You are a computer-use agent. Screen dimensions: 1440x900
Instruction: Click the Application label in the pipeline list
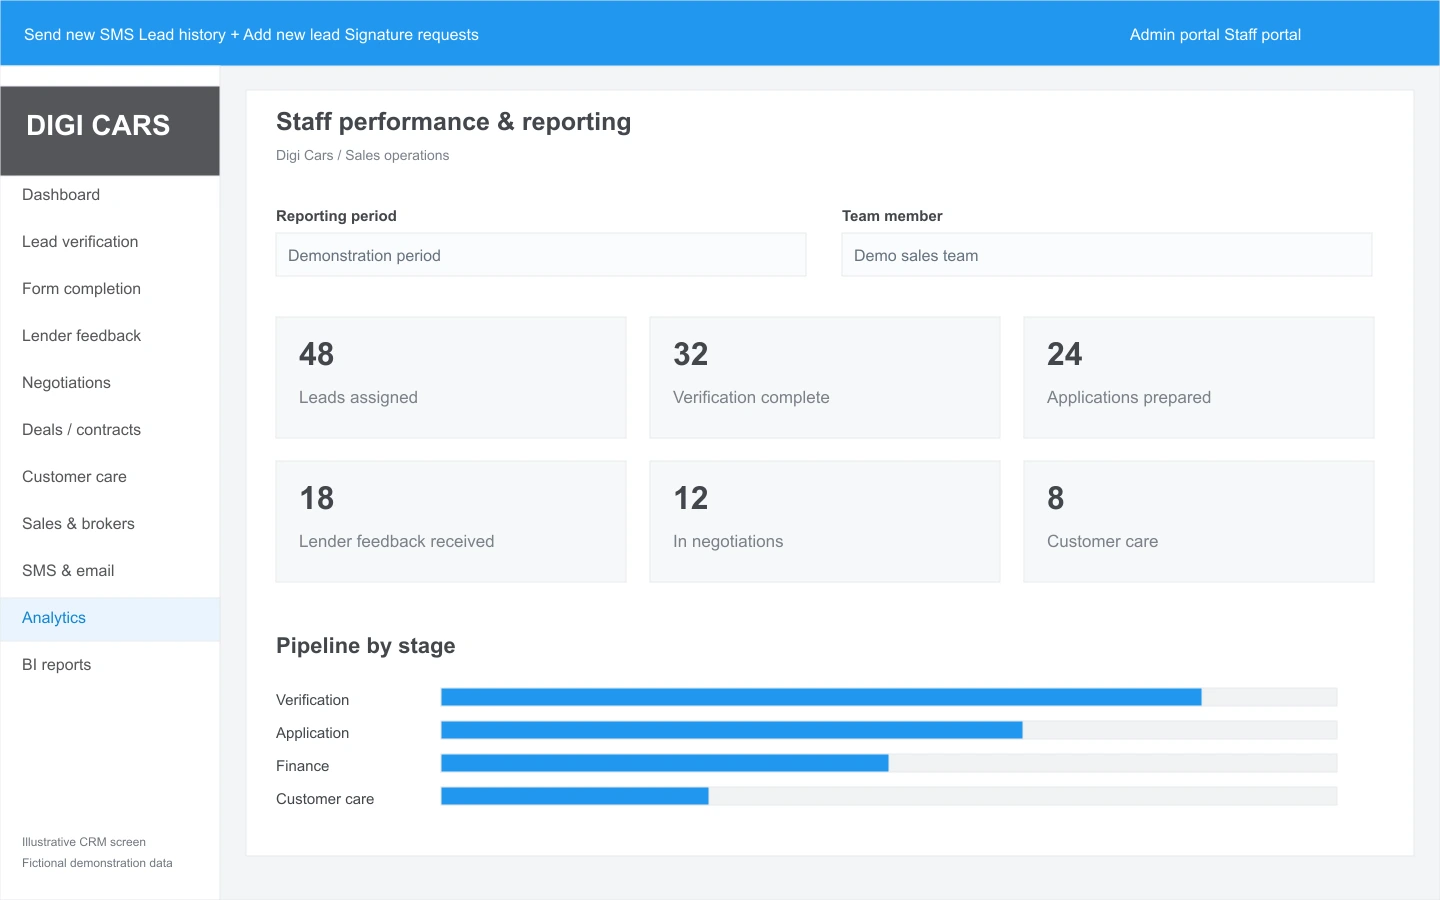click(313, 733)
